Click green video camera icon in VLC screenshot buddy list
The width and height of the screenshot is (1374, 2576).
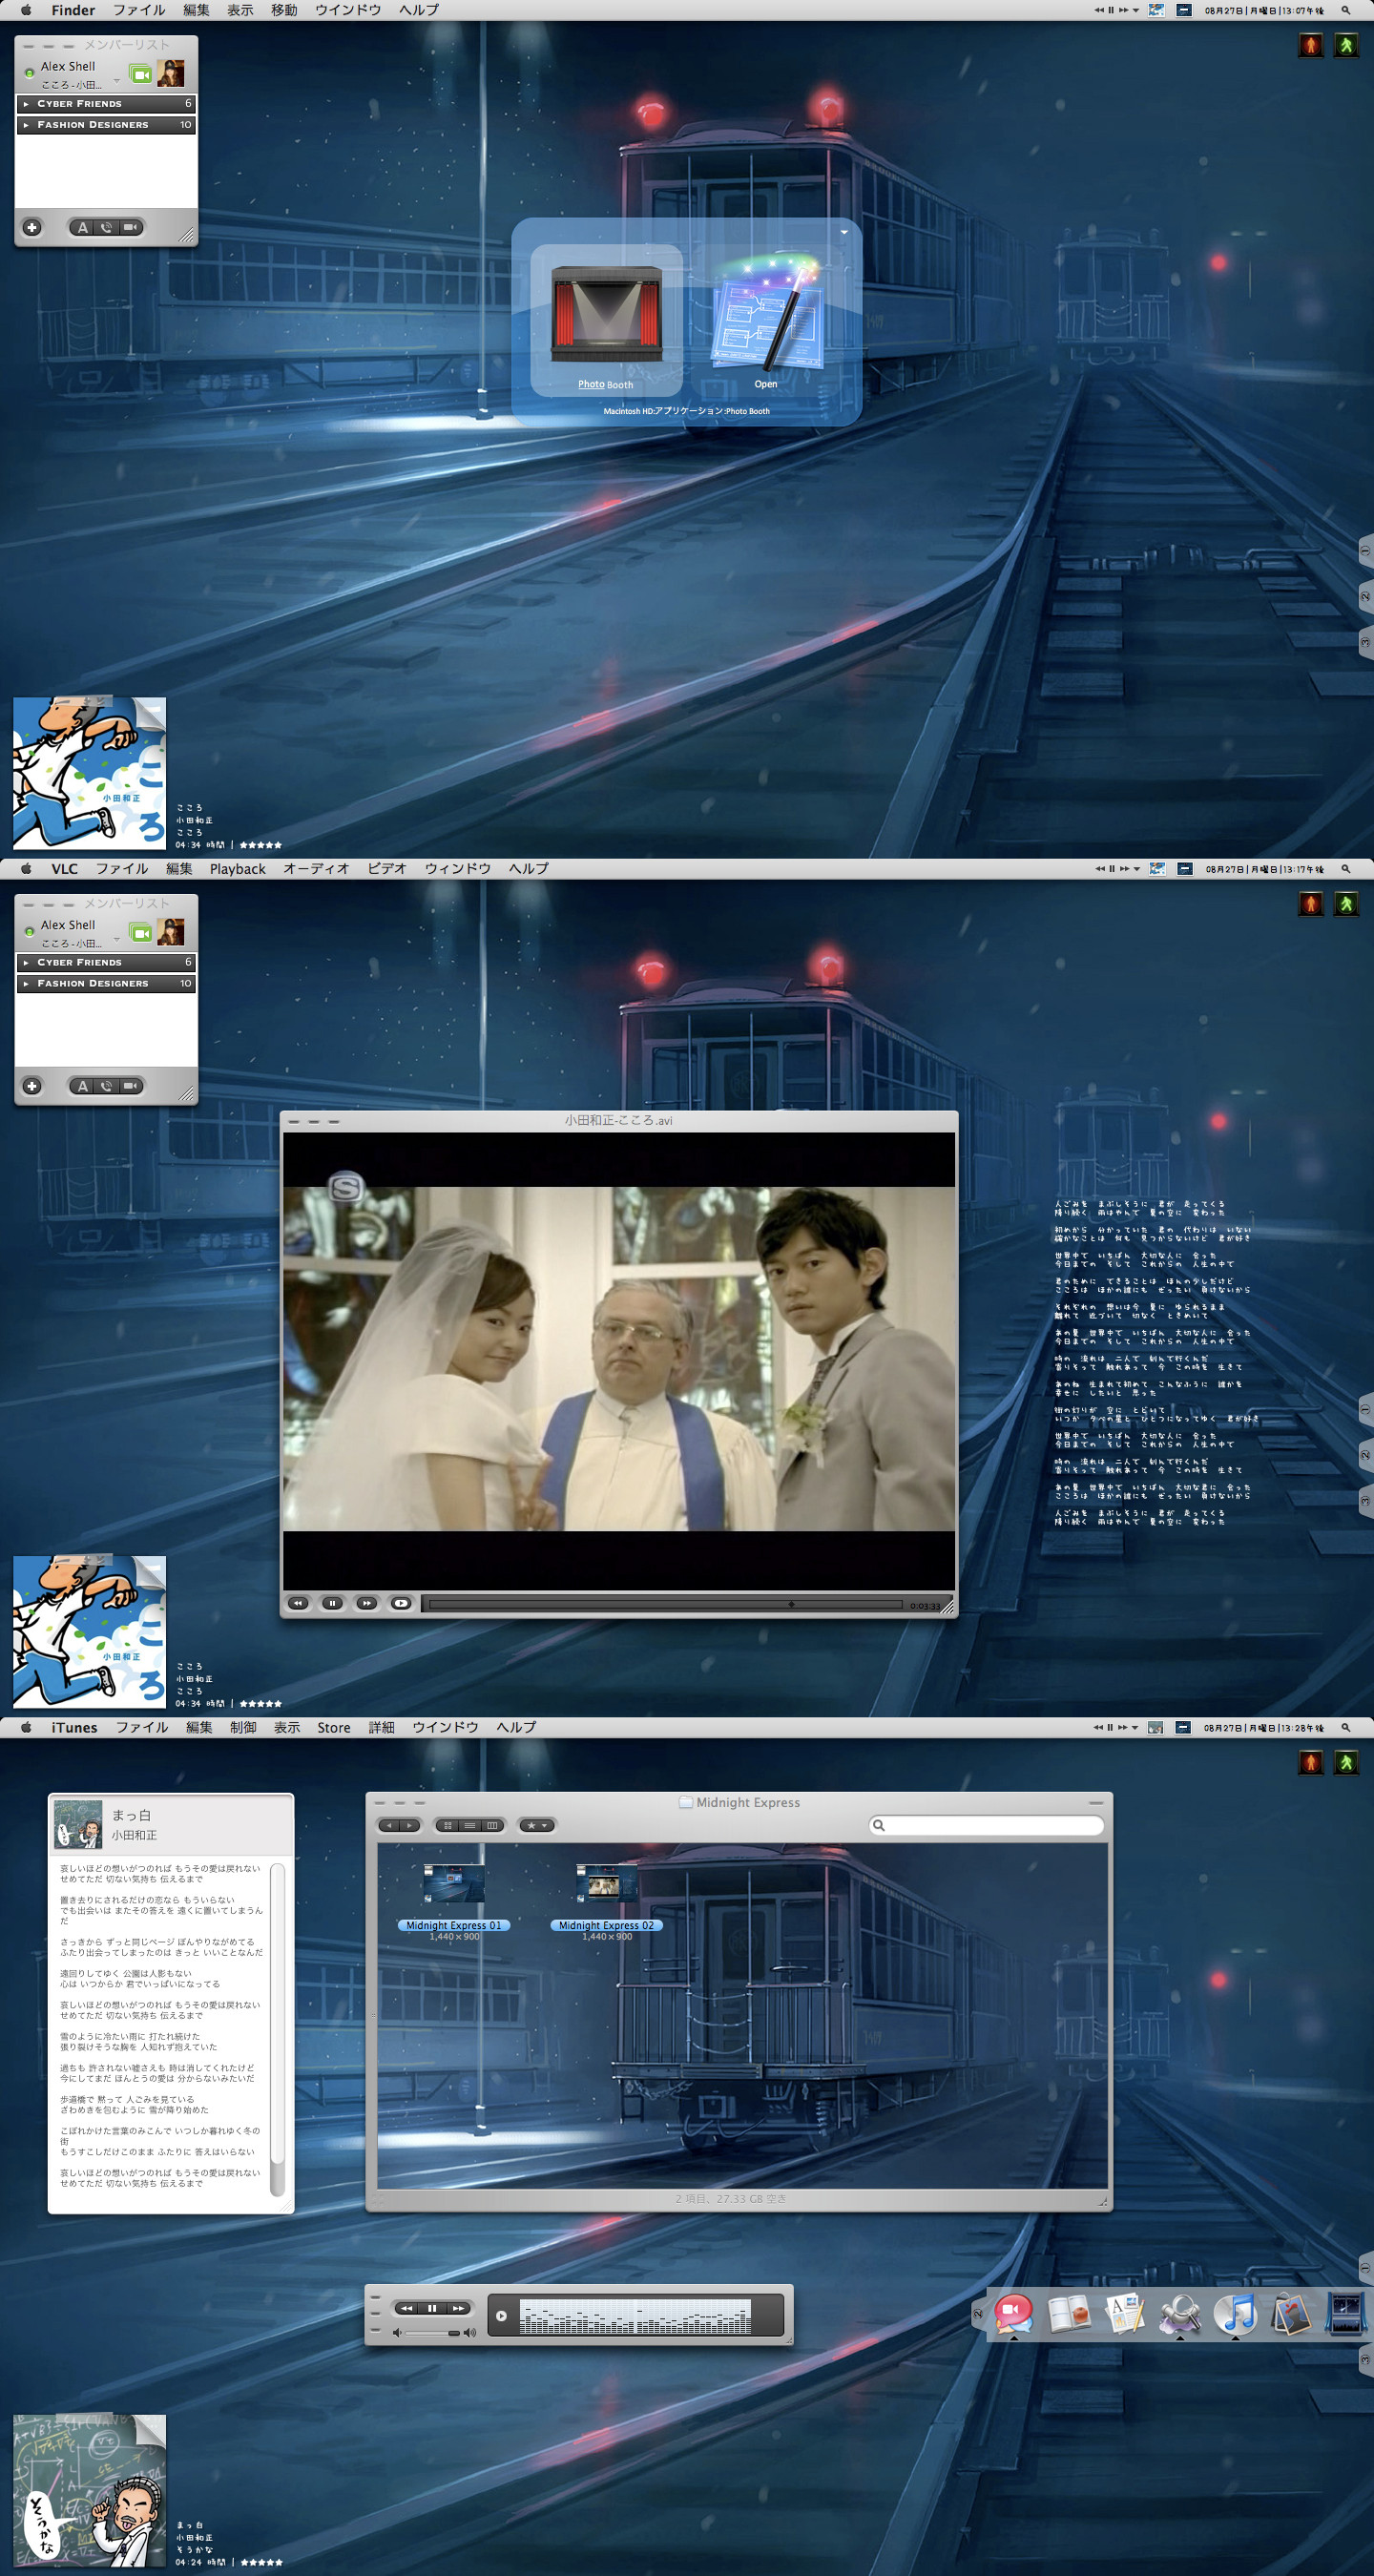[141, 933]
